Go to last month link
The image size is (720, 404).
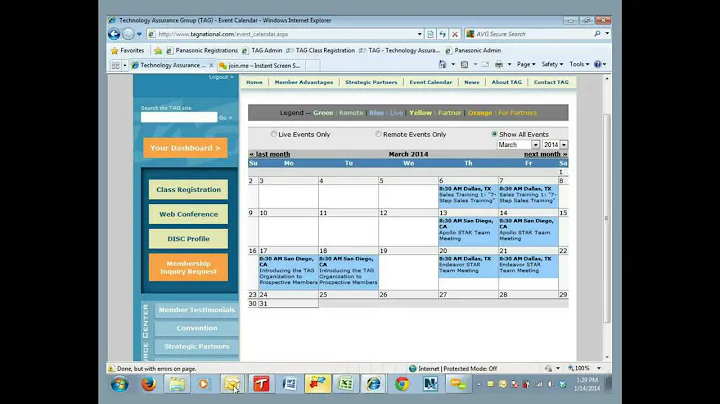click(270, 154)
